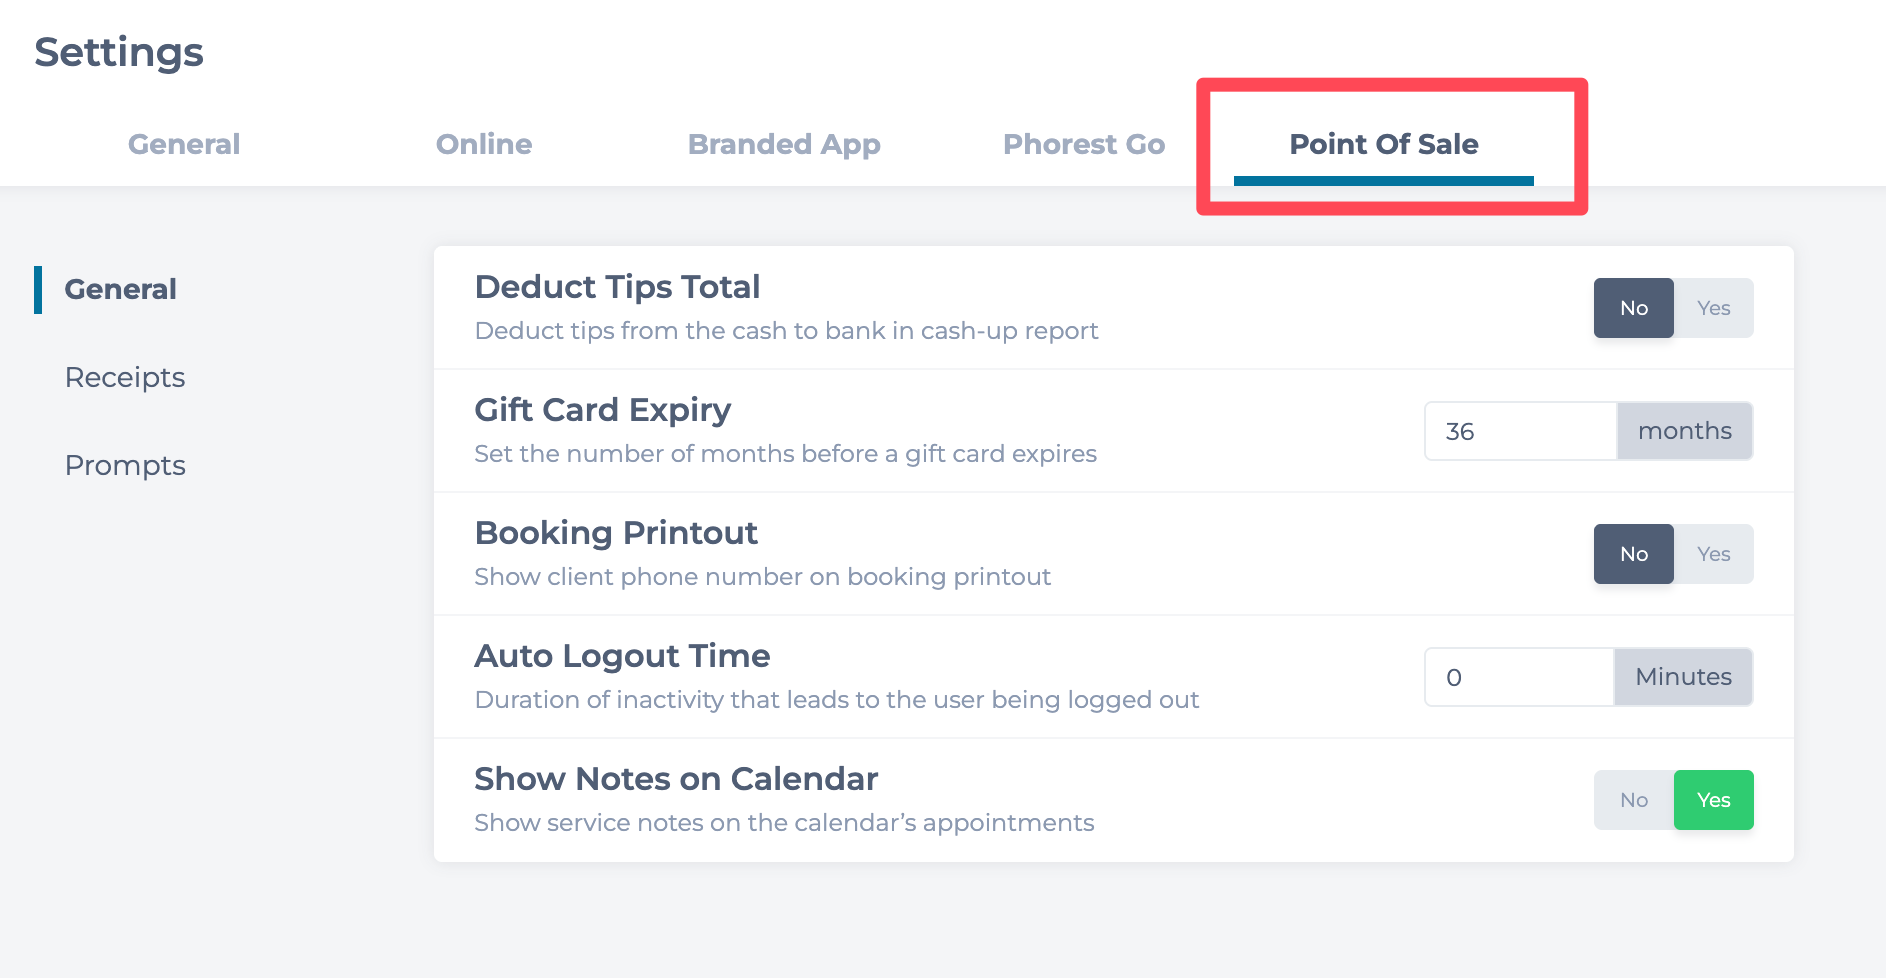Enable Booking Printout with Yes
1886x978 pixels.
point(1713,554)
